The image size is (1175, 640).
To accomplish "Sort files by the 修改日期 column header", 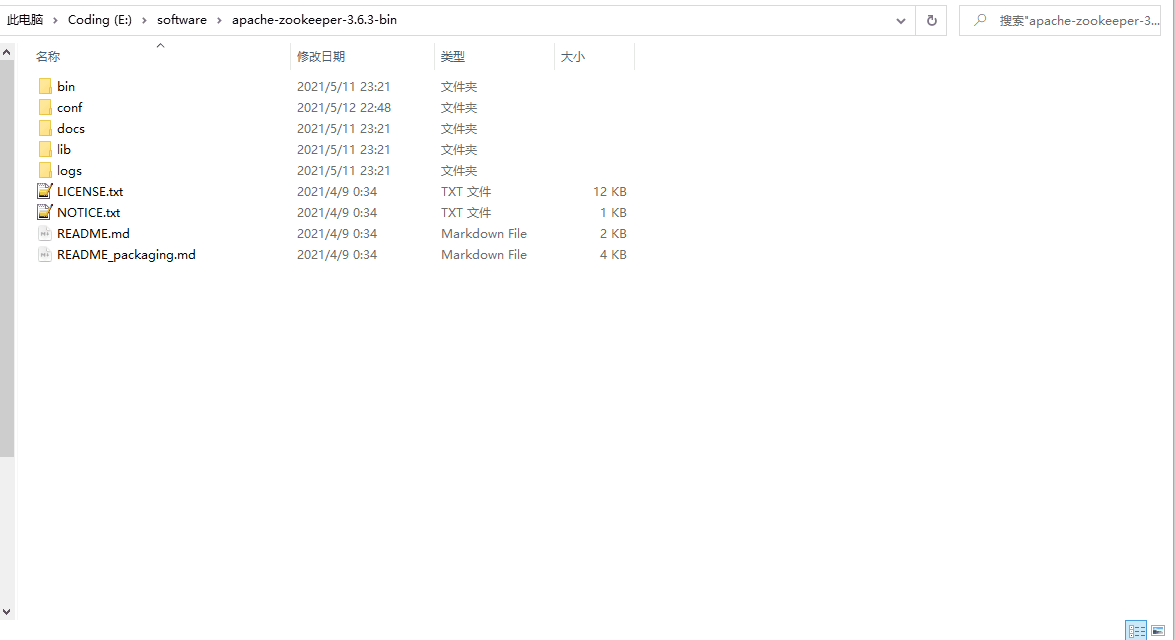I will tap(322, 56).
